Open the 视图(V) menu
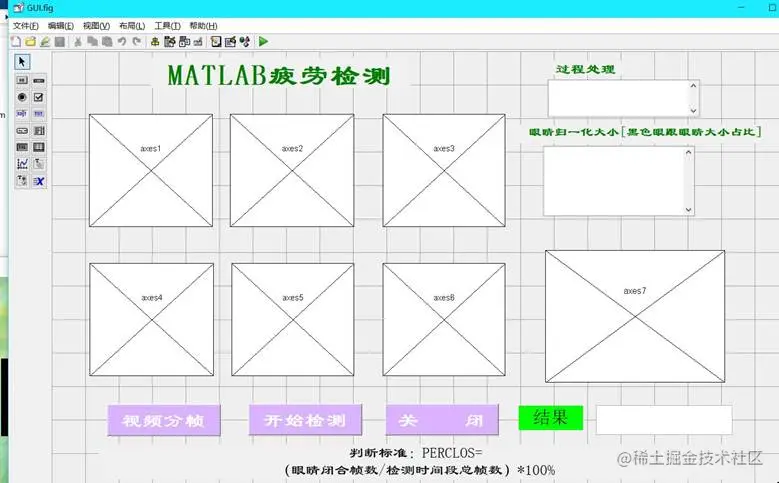This screenshot has height=483, width=779. [96, 26]
